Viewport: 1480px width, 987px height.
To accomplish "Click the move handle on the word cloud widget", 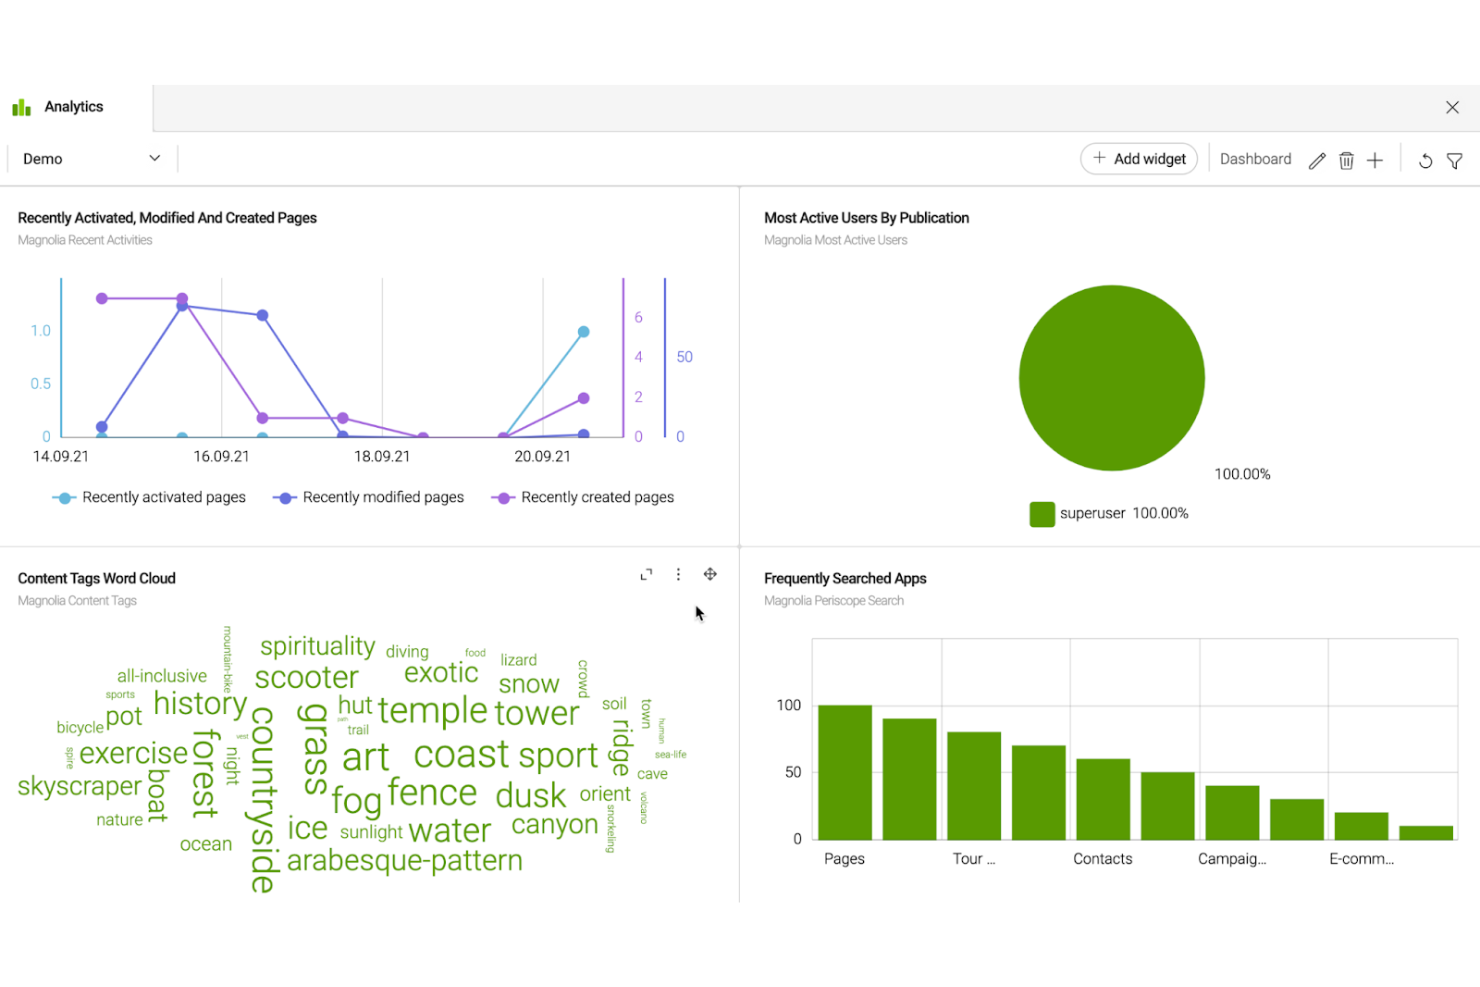I will coord(710,574).
